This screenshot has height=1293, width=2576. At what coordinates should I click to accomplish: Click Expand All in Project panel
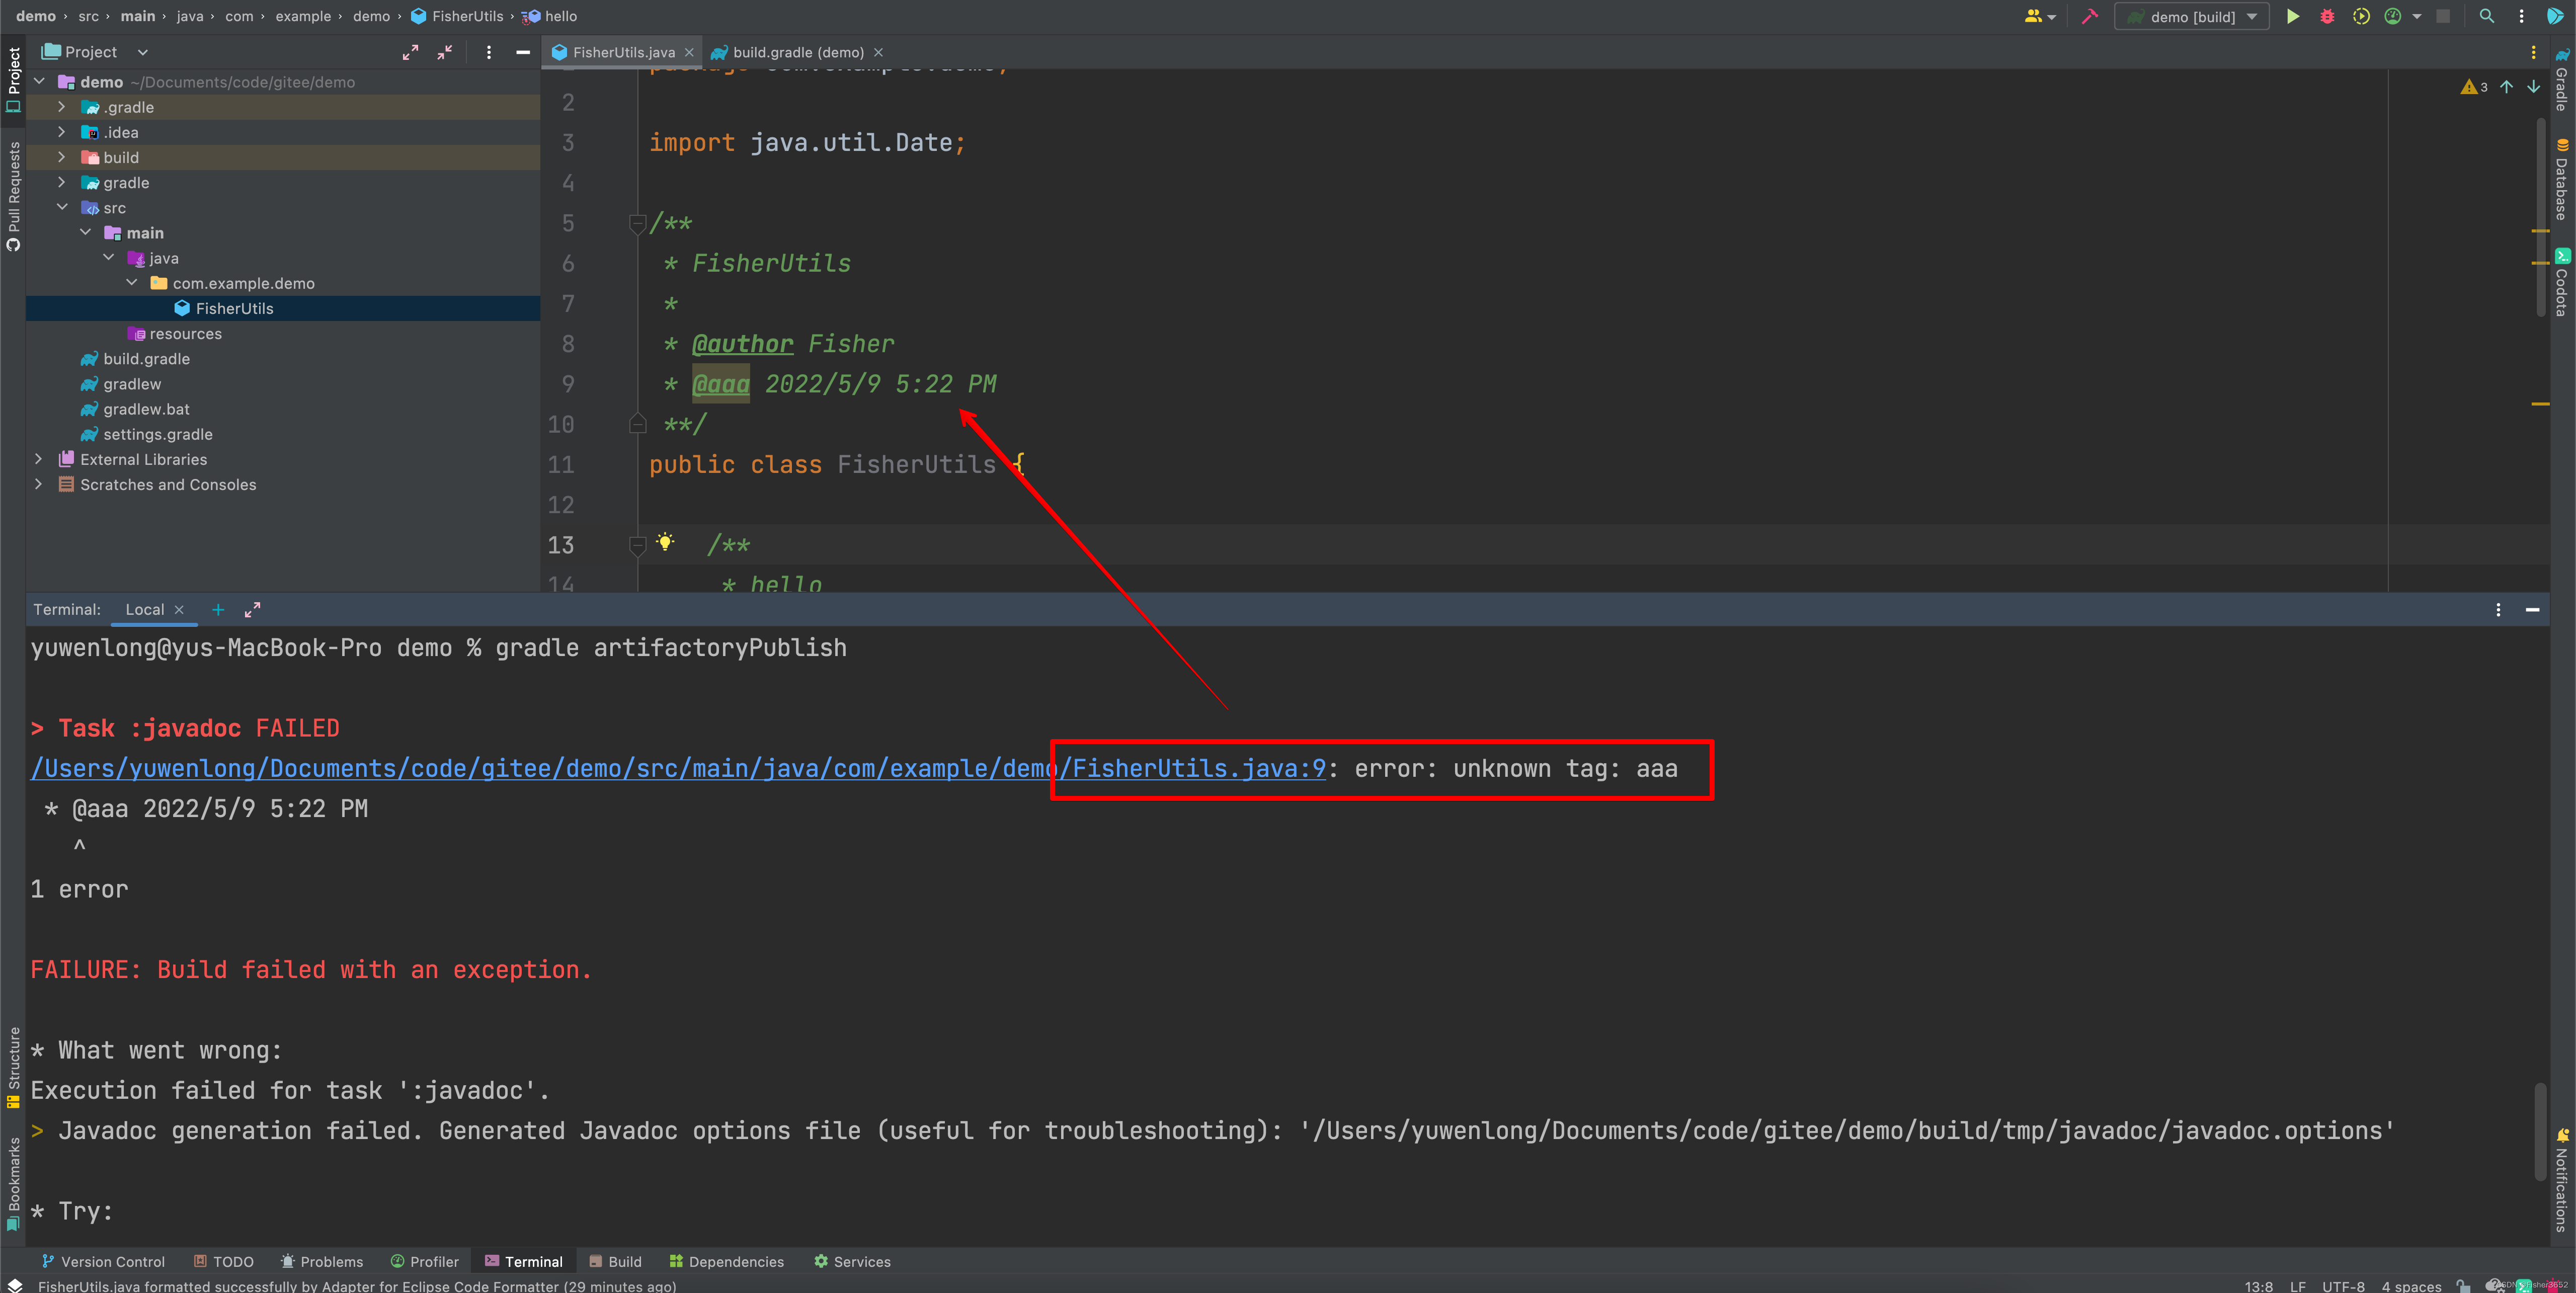point(410,52)
